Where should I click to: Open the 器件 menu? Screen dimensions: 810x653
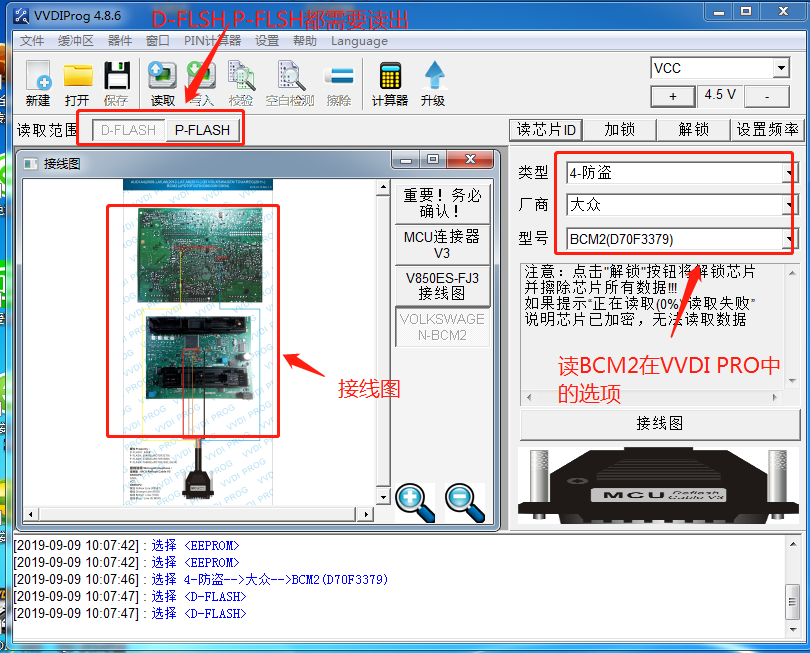click(120, 41)
